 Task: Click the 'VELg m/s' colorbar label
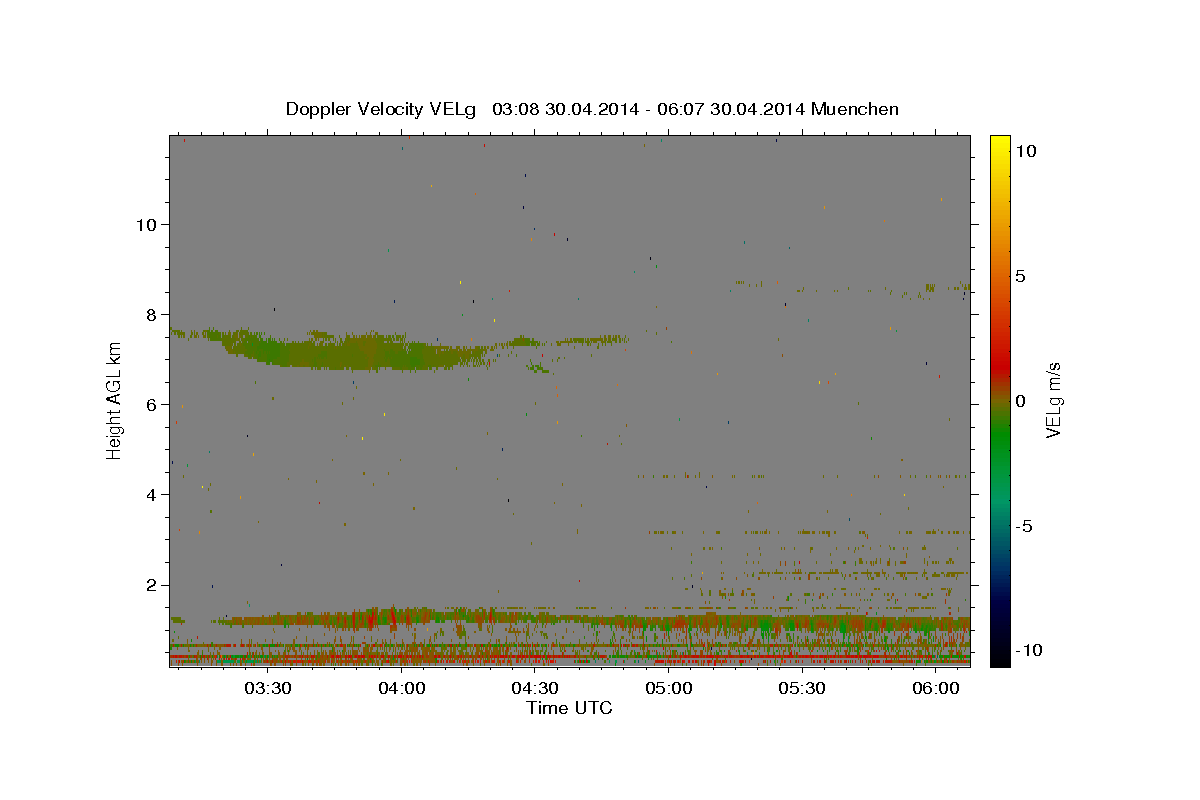point(1054,400)
